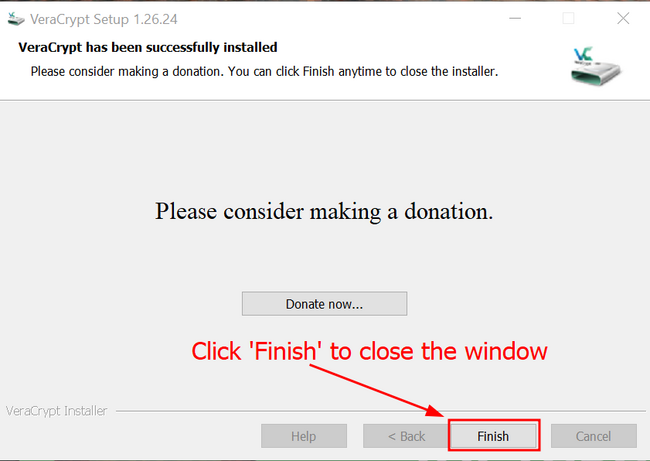Click the VeraCrypt drive logo in header
This screenshot has height=461, width=650.
(595, 66)
